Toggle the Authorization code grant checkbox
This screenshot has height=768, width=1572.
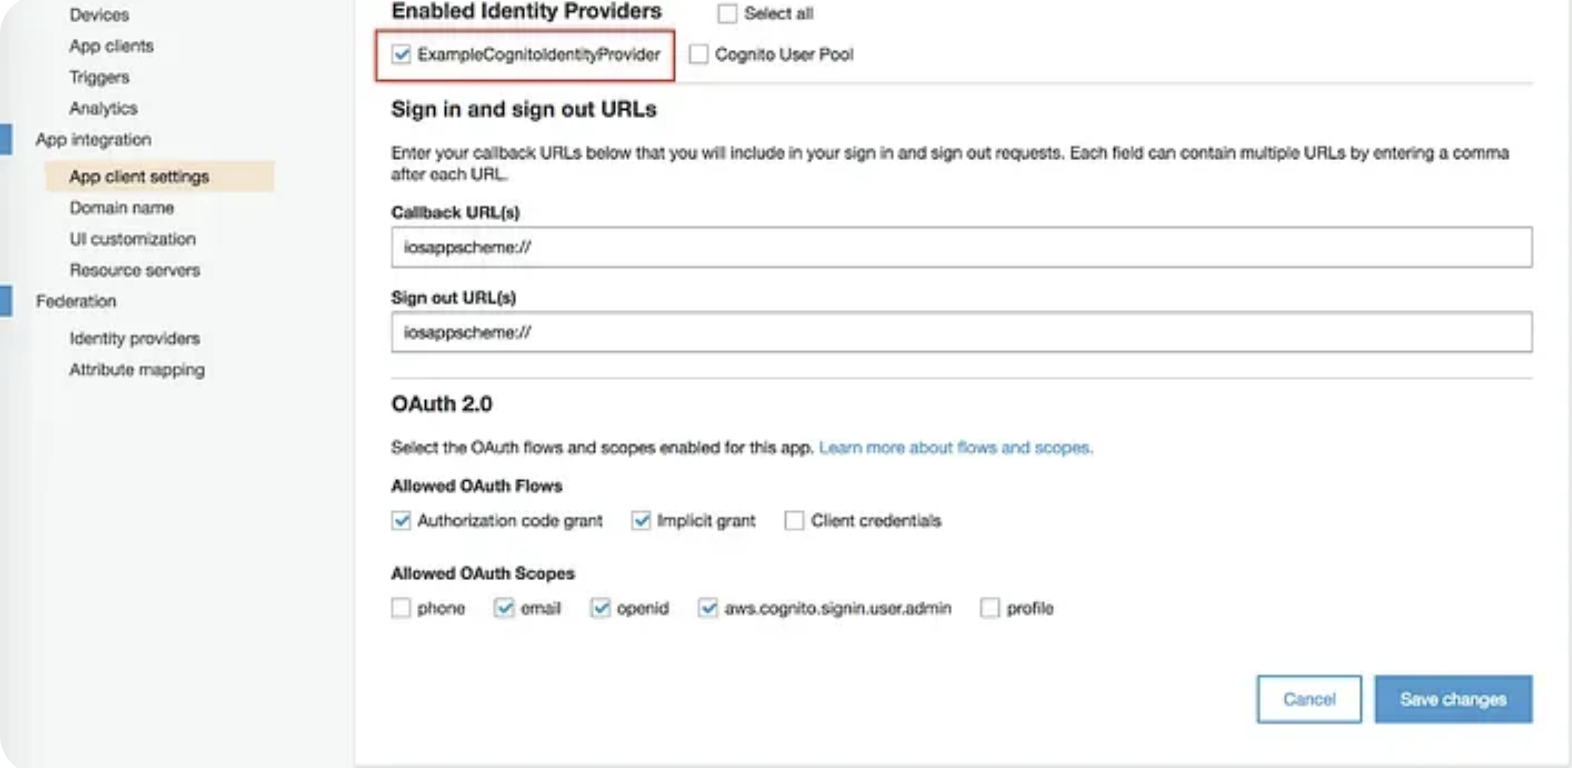pyautogui.click(x=402, y=520)
